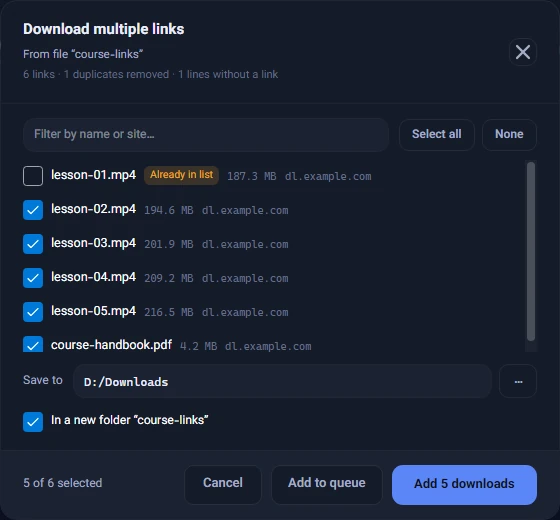Image resolution: width=560 pixels, height=520 pixels.
Task: Click the lesson-03.mp4 file name
Action: [x=93, y=243]
